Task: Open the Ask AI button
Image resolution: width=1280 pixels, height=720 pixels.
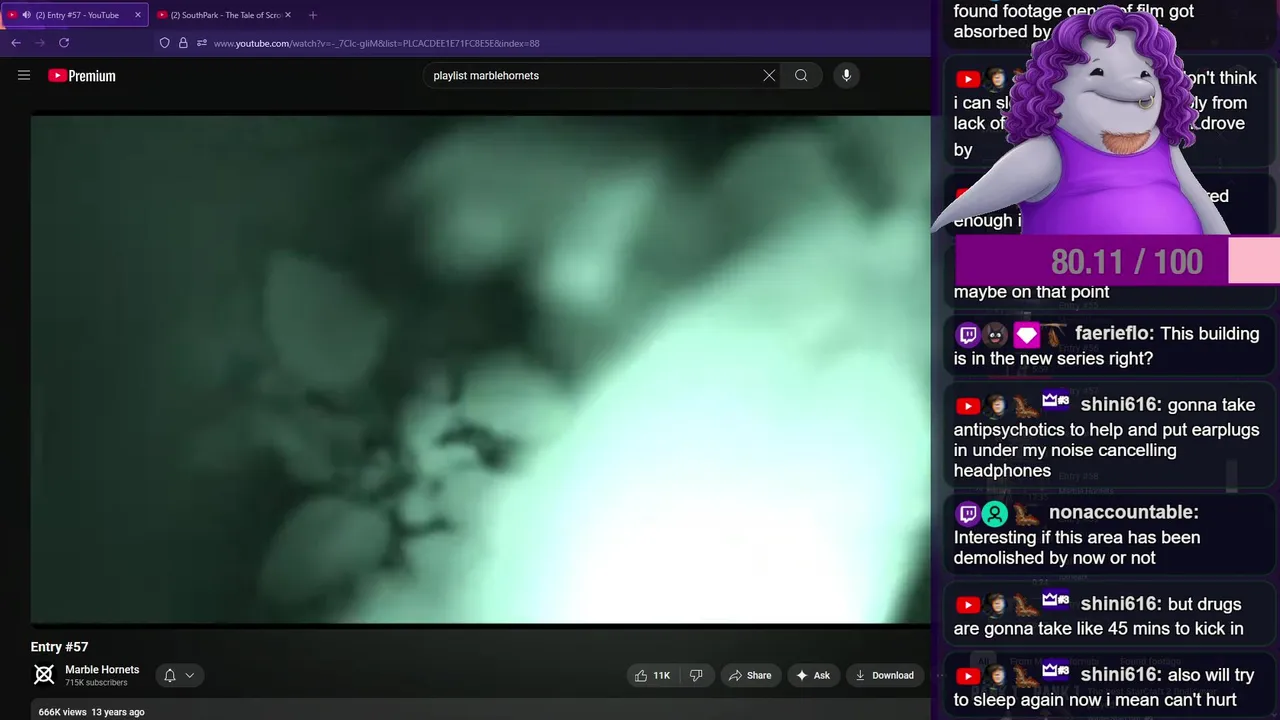Action: pyautogui.click(x=813, y=675)
